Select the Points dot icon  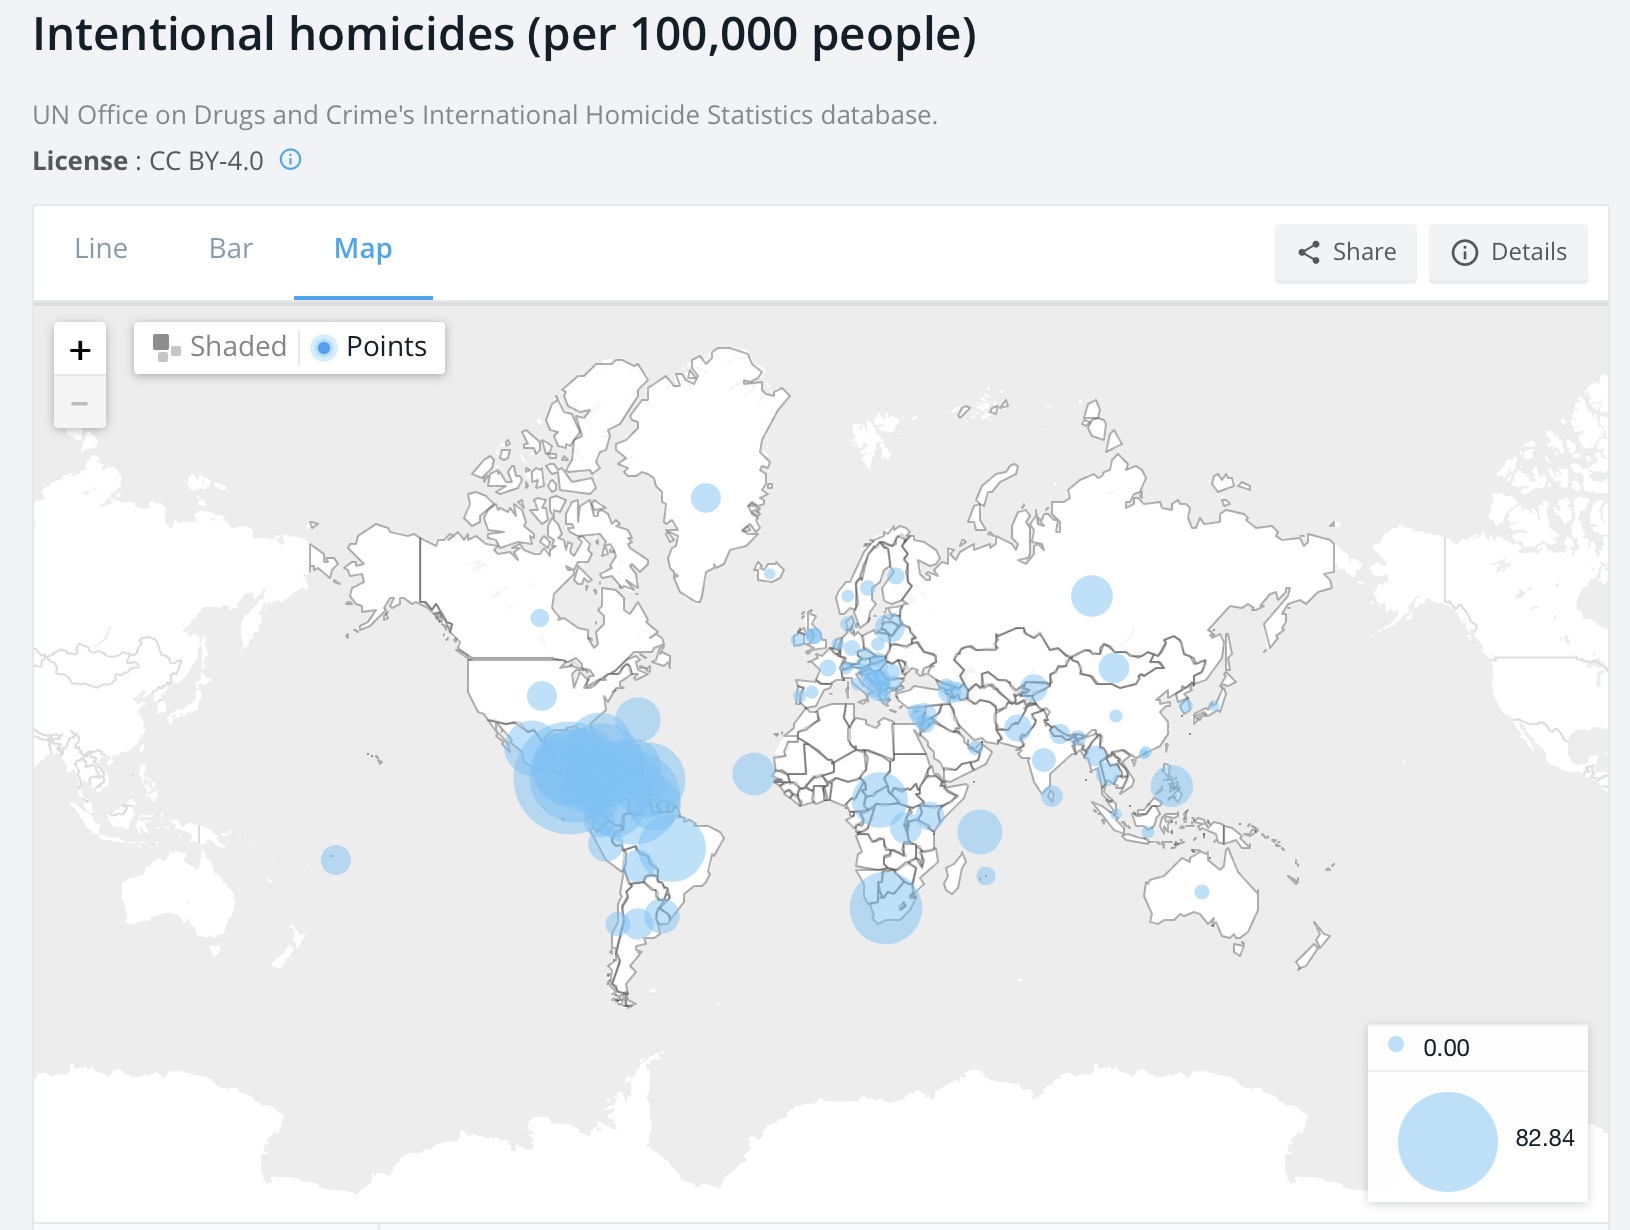[323, 348]
